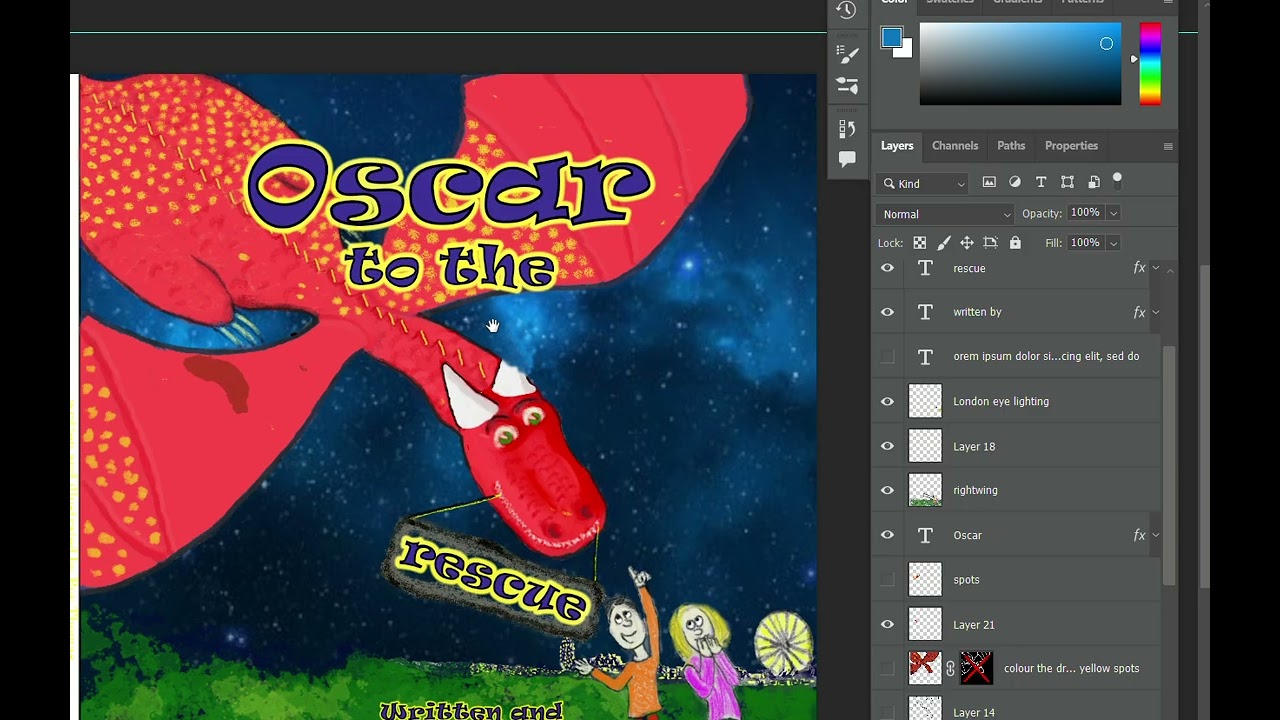Click mask link chain on colour the dr layer
The width and height of the screenshot is (1280, 720).
point(950,668)
